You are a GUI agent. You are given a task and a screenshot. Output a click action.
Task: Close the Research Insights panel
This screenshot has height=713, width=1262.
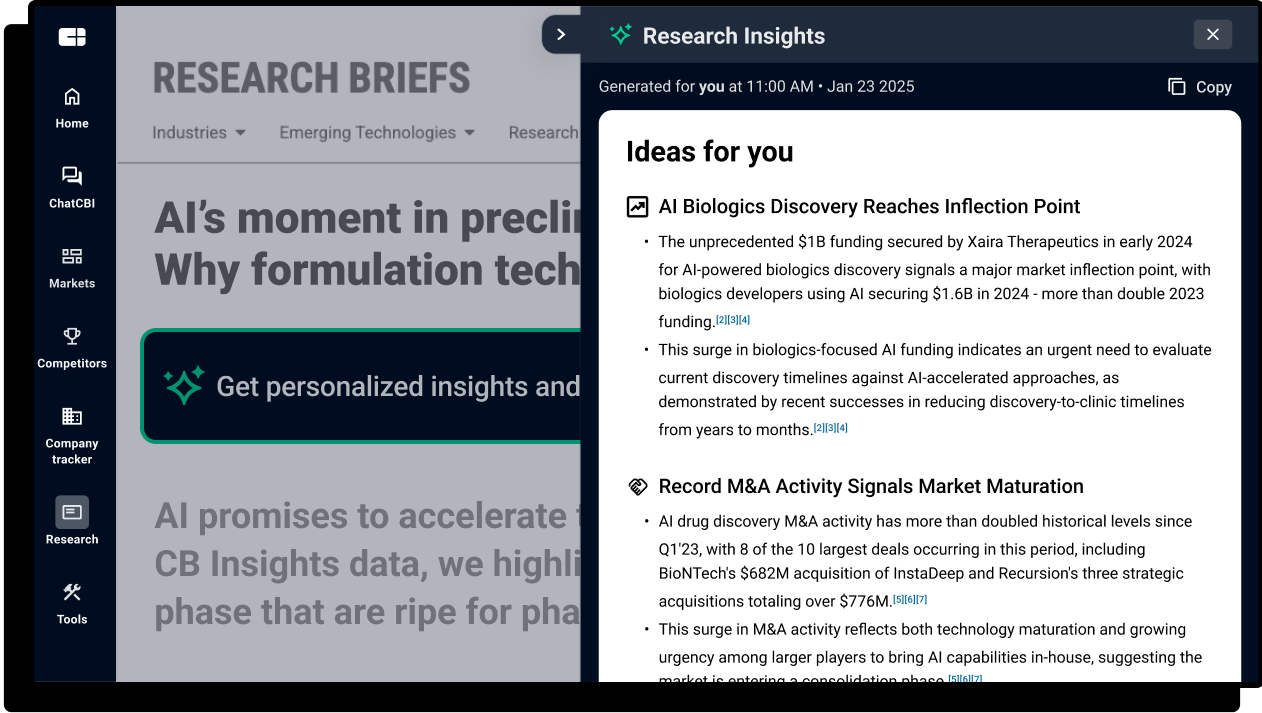click(1212, 34)
